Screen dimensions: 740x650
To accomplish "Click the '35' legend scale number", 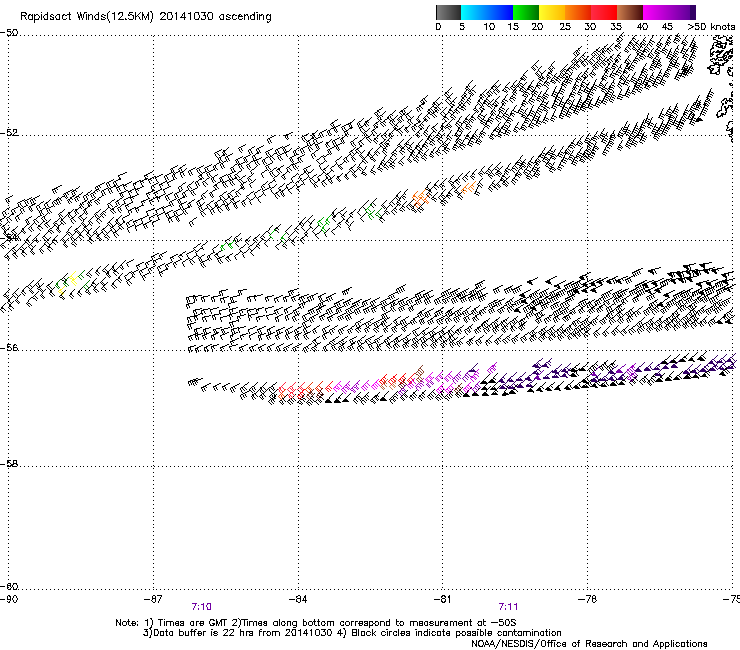I will pos(616,27).
